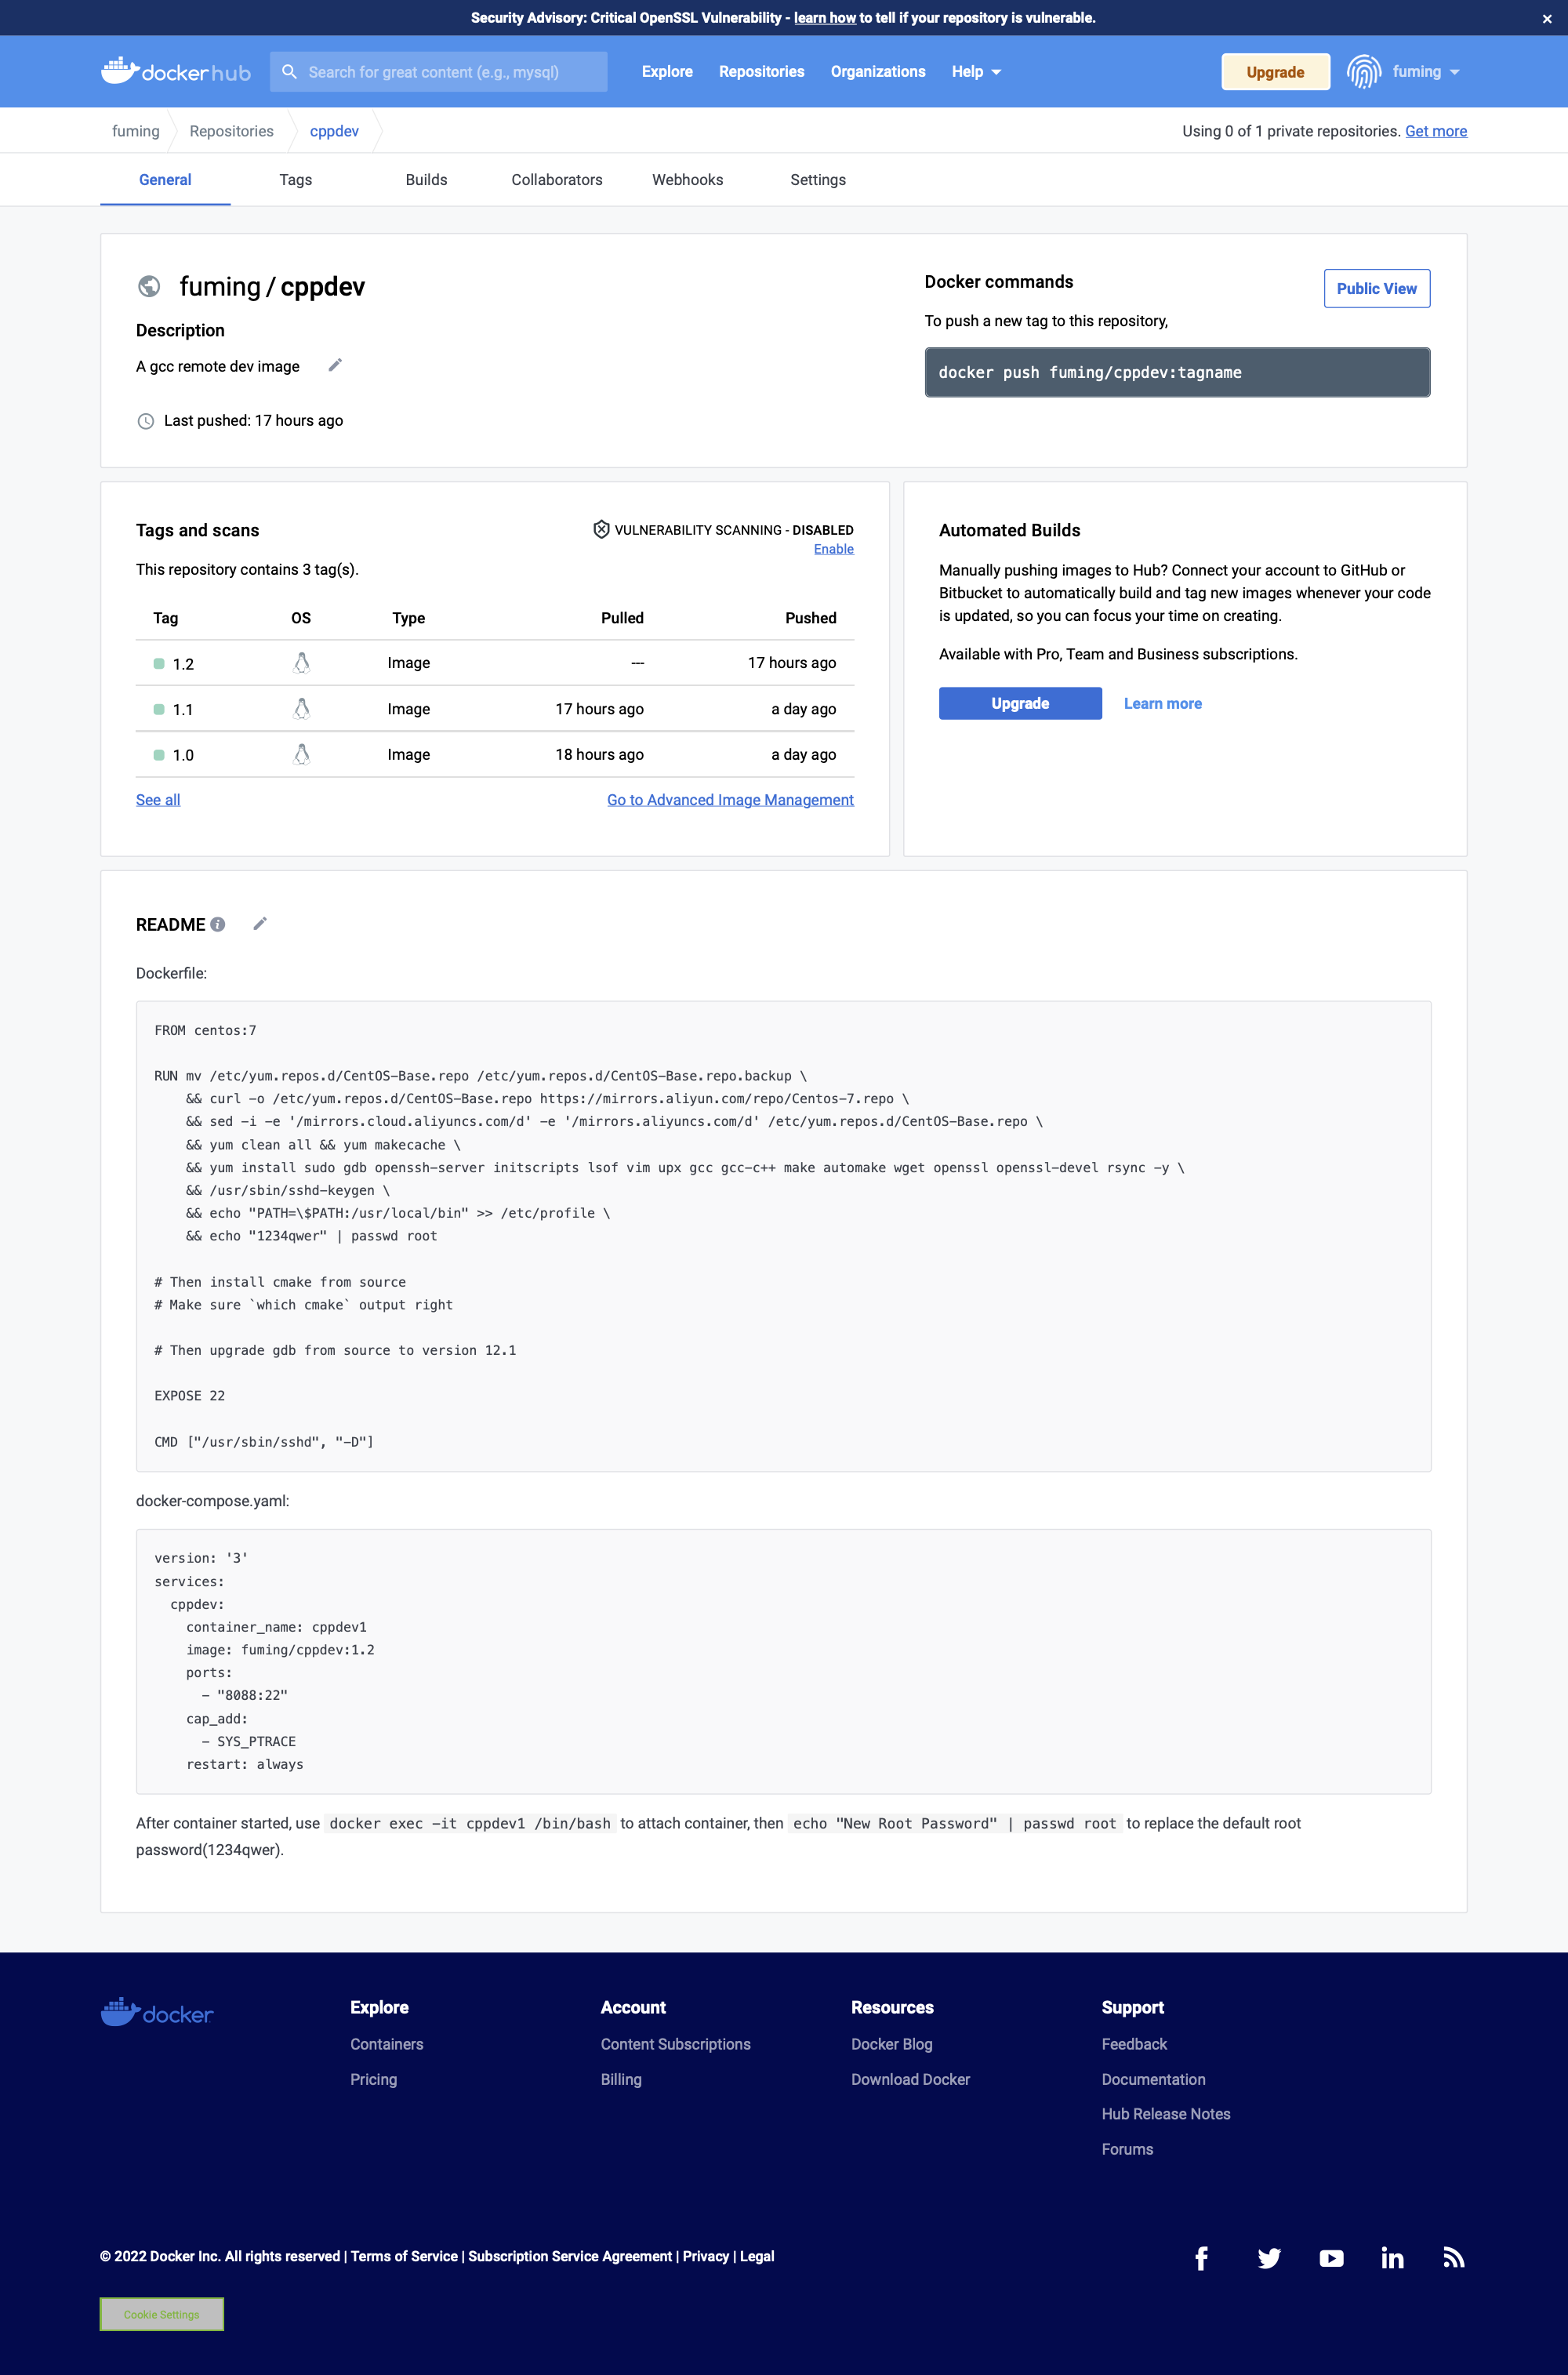Click the Collaborators tab
The width and height of the screenshot is (1568, 2375).
pos(555,179)
